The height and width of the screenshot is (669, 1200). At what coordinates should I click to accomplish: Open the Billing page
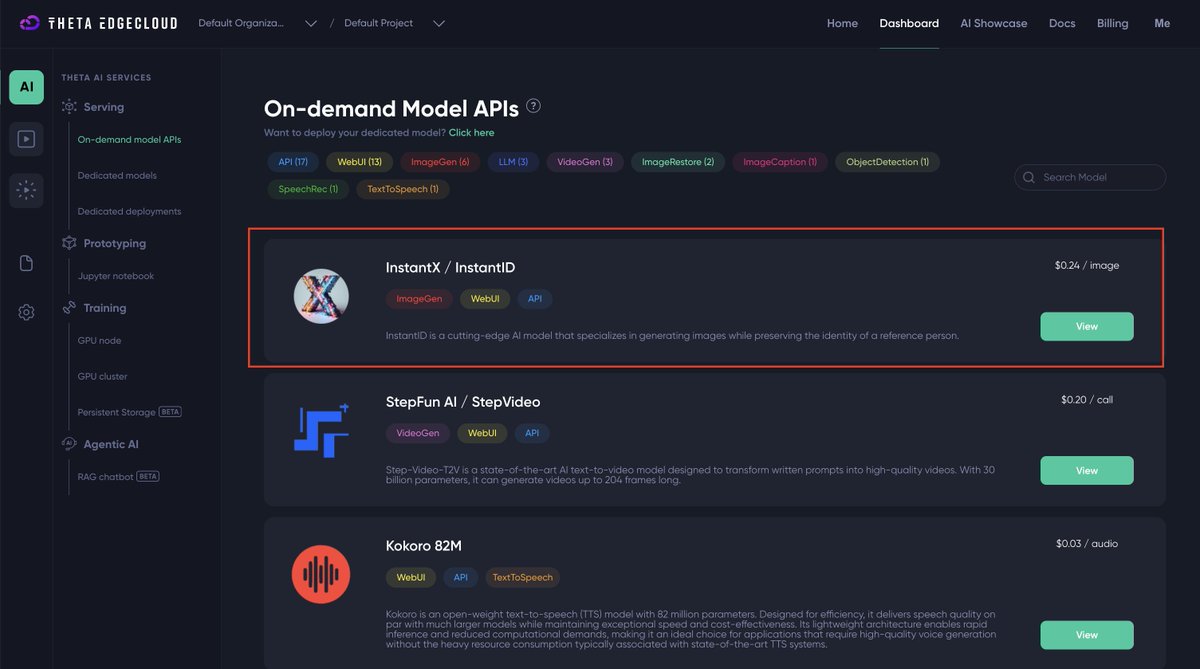pyautogui.click(x=1112, y=23)
